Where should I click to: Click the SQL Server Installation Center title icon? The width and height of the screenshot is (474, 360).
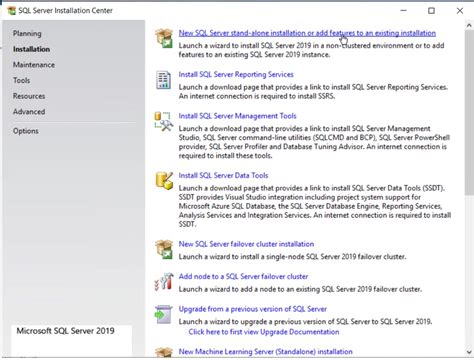tap(12, 11)
